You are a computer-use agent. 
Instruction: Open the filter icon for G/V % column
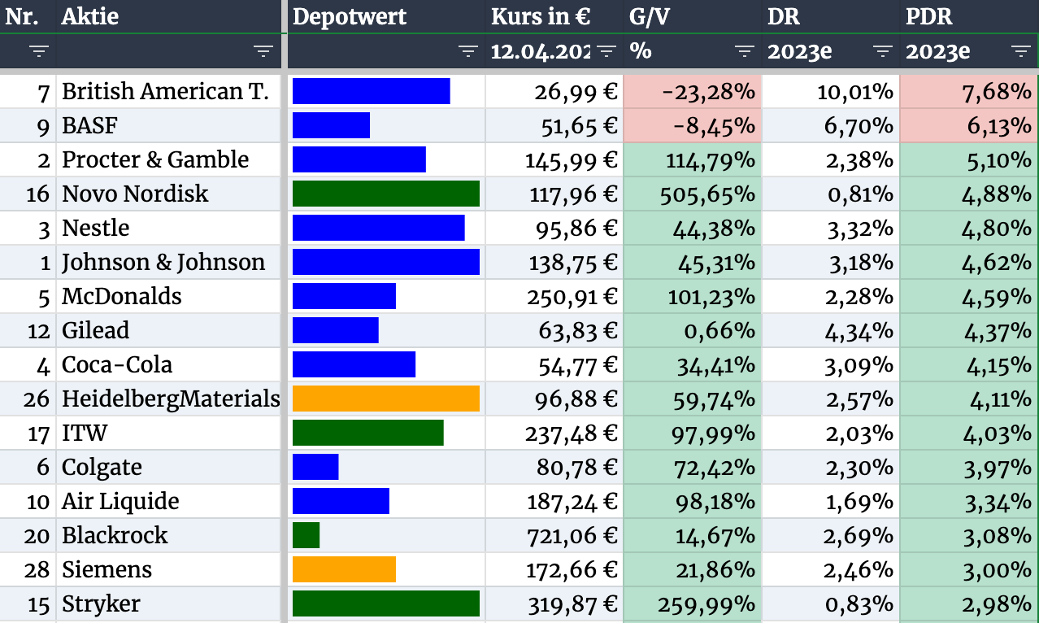pyautogui.click(x=744, y=51)
